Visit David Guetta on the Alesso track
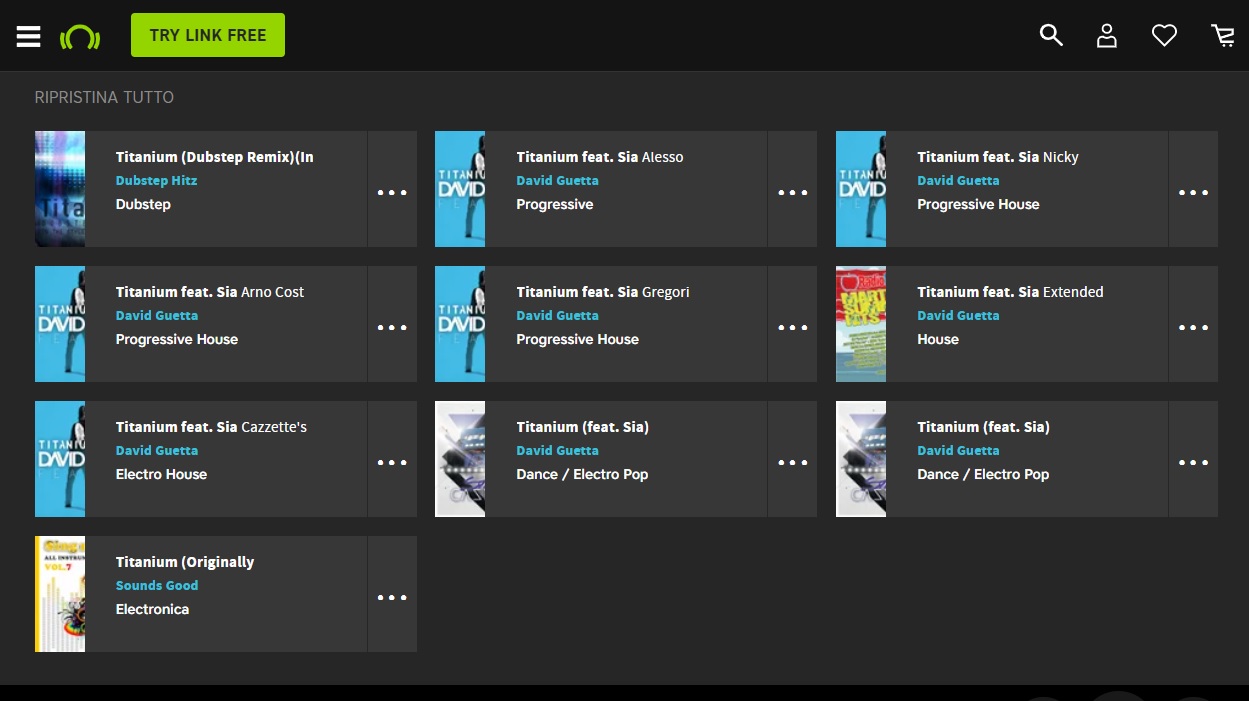Screen dimensions: 1249x701 point(558,181)
